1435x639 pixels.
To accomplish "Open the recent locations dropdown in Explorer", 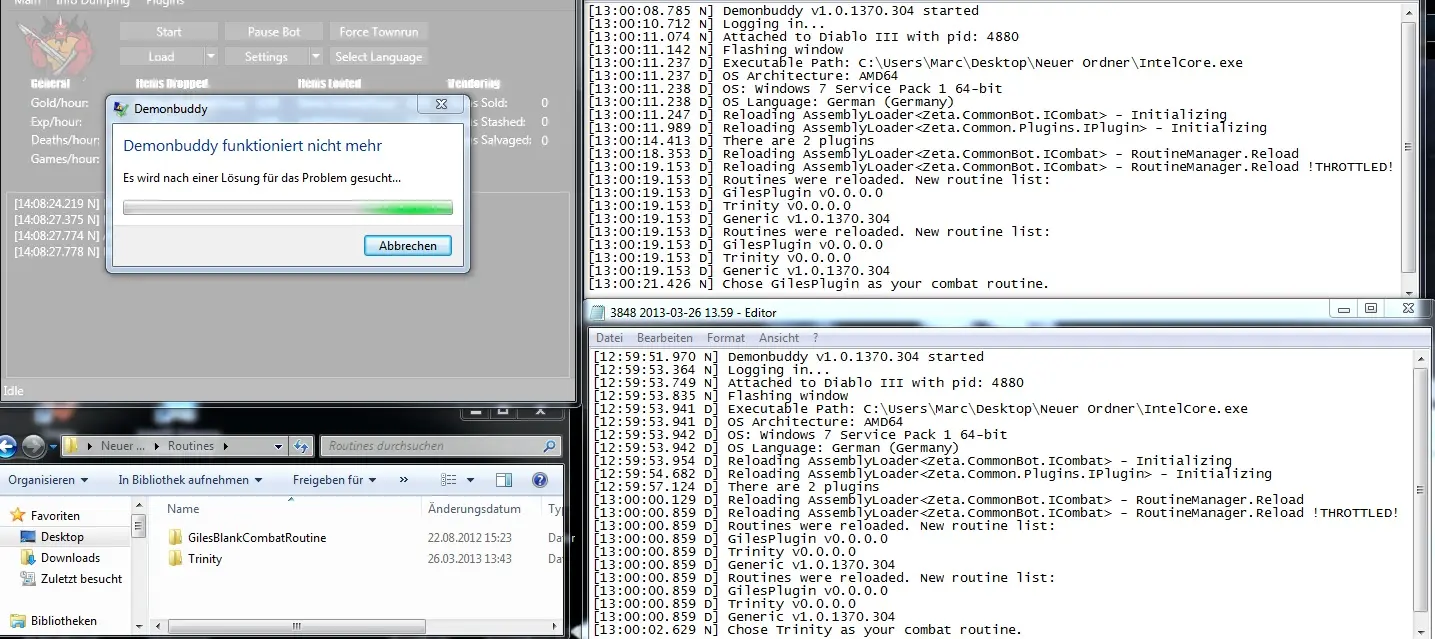I will [53, 447].
